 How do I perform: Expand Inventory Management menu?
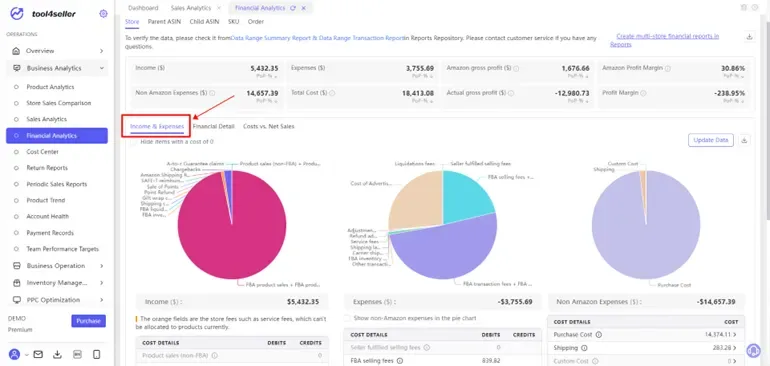pos(101,283)
